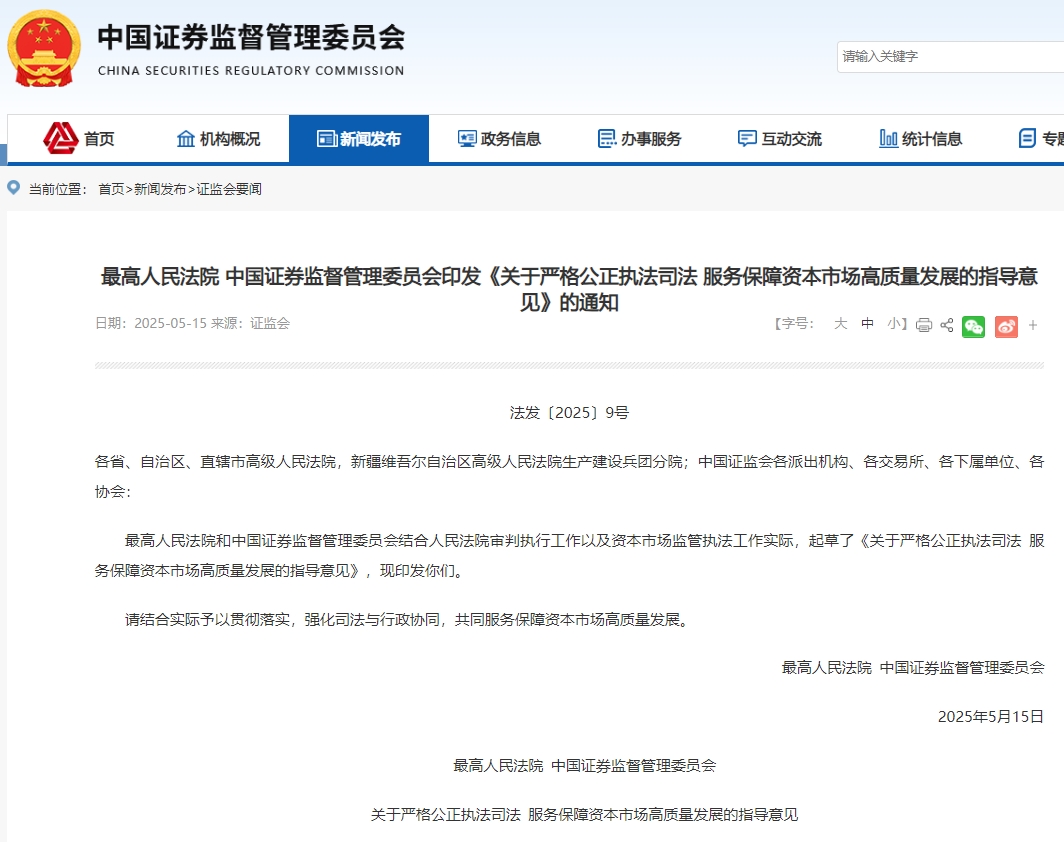This screenshot has height=842, width=1064.
Task: Click the 中国证券监督管理委员会 site title
Action: [x=251, y=37]
